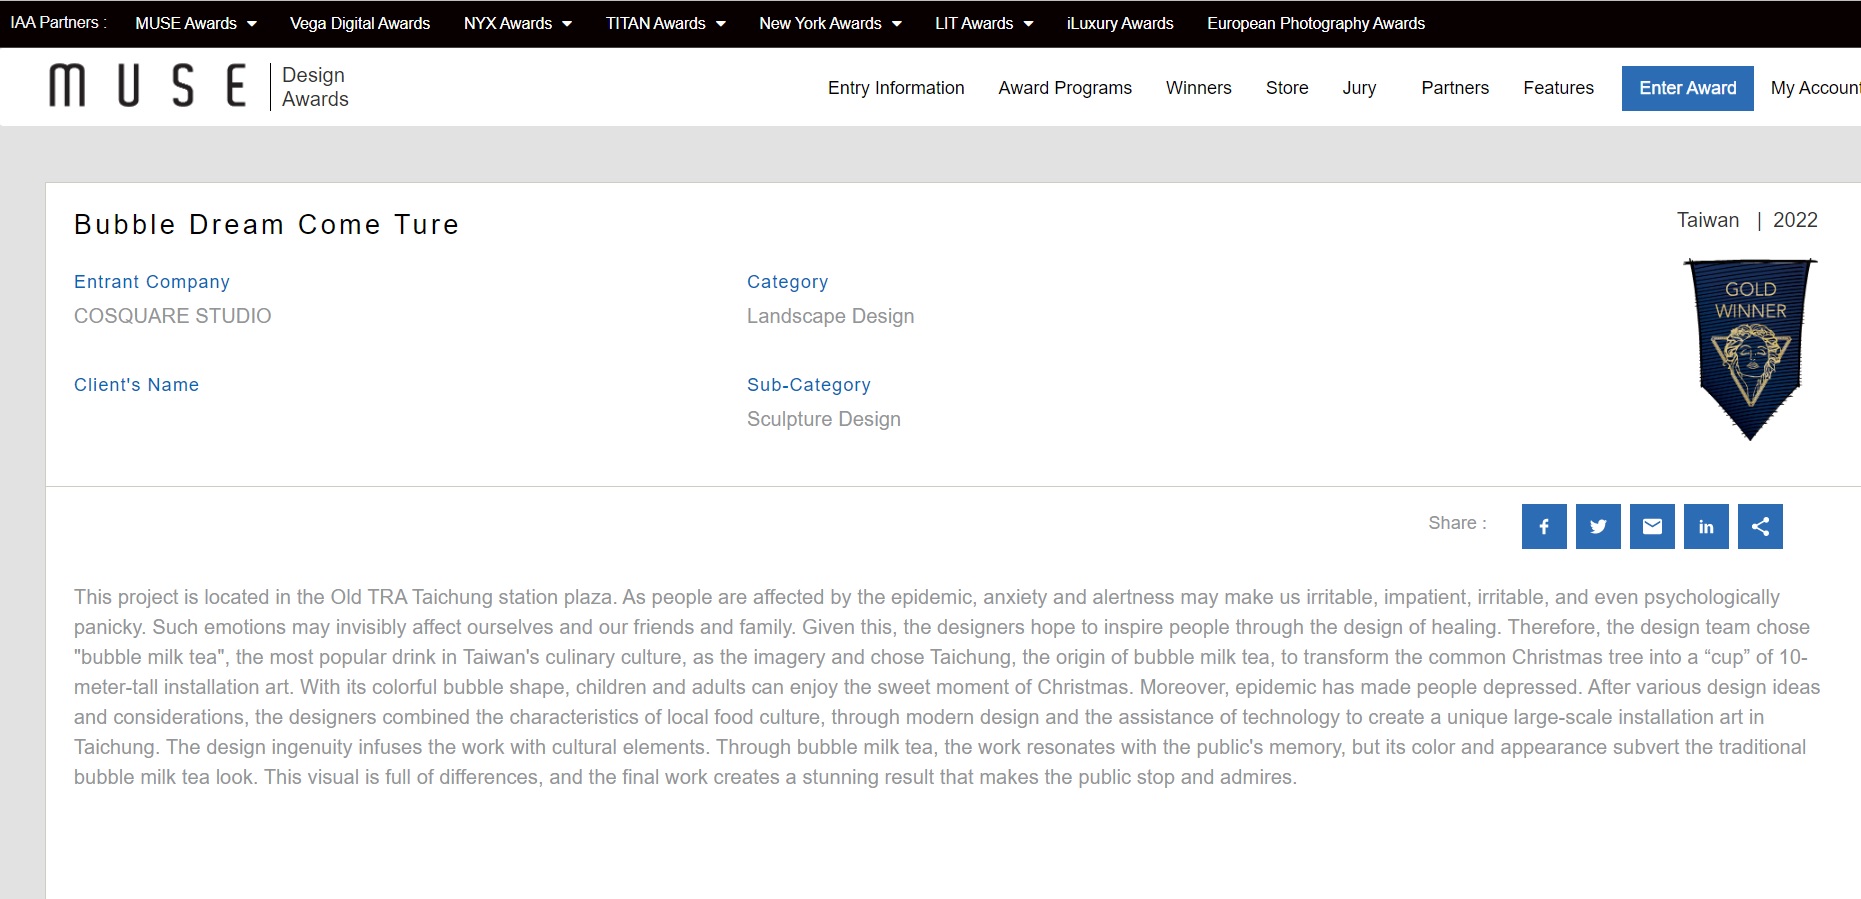The height and width of the screenshot is (899, 1861).
Task: Share the project on LinkedIn
Action: 1706,527
